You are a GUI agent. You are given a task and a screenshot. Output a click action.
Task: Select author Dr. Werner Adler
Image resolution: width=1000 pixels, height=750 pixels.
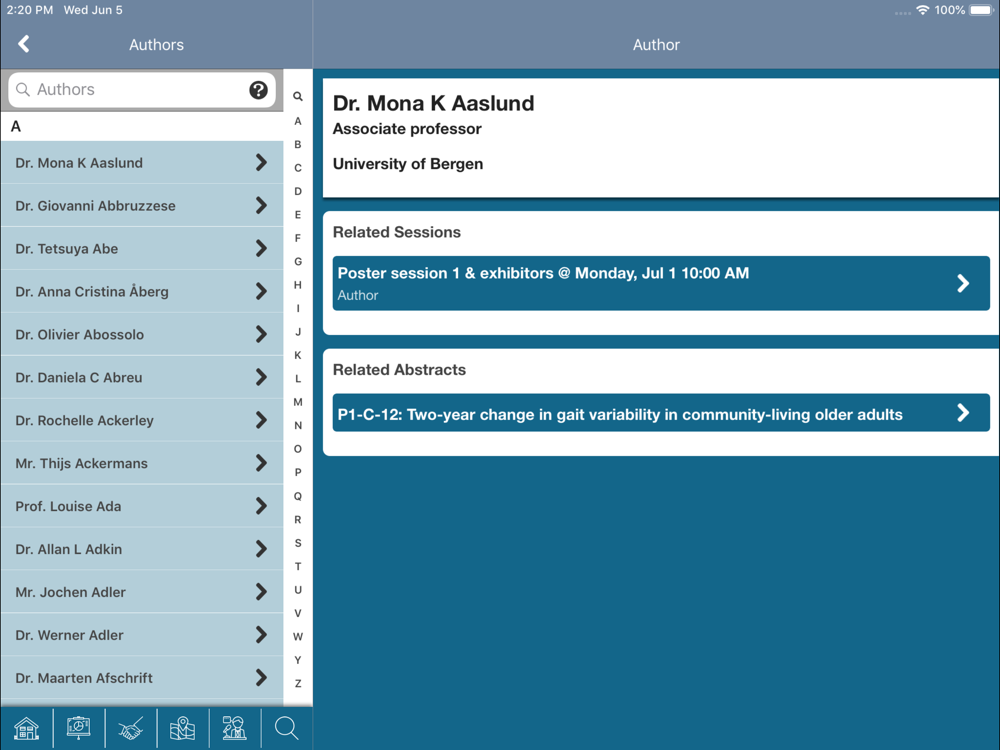point(142,635)
